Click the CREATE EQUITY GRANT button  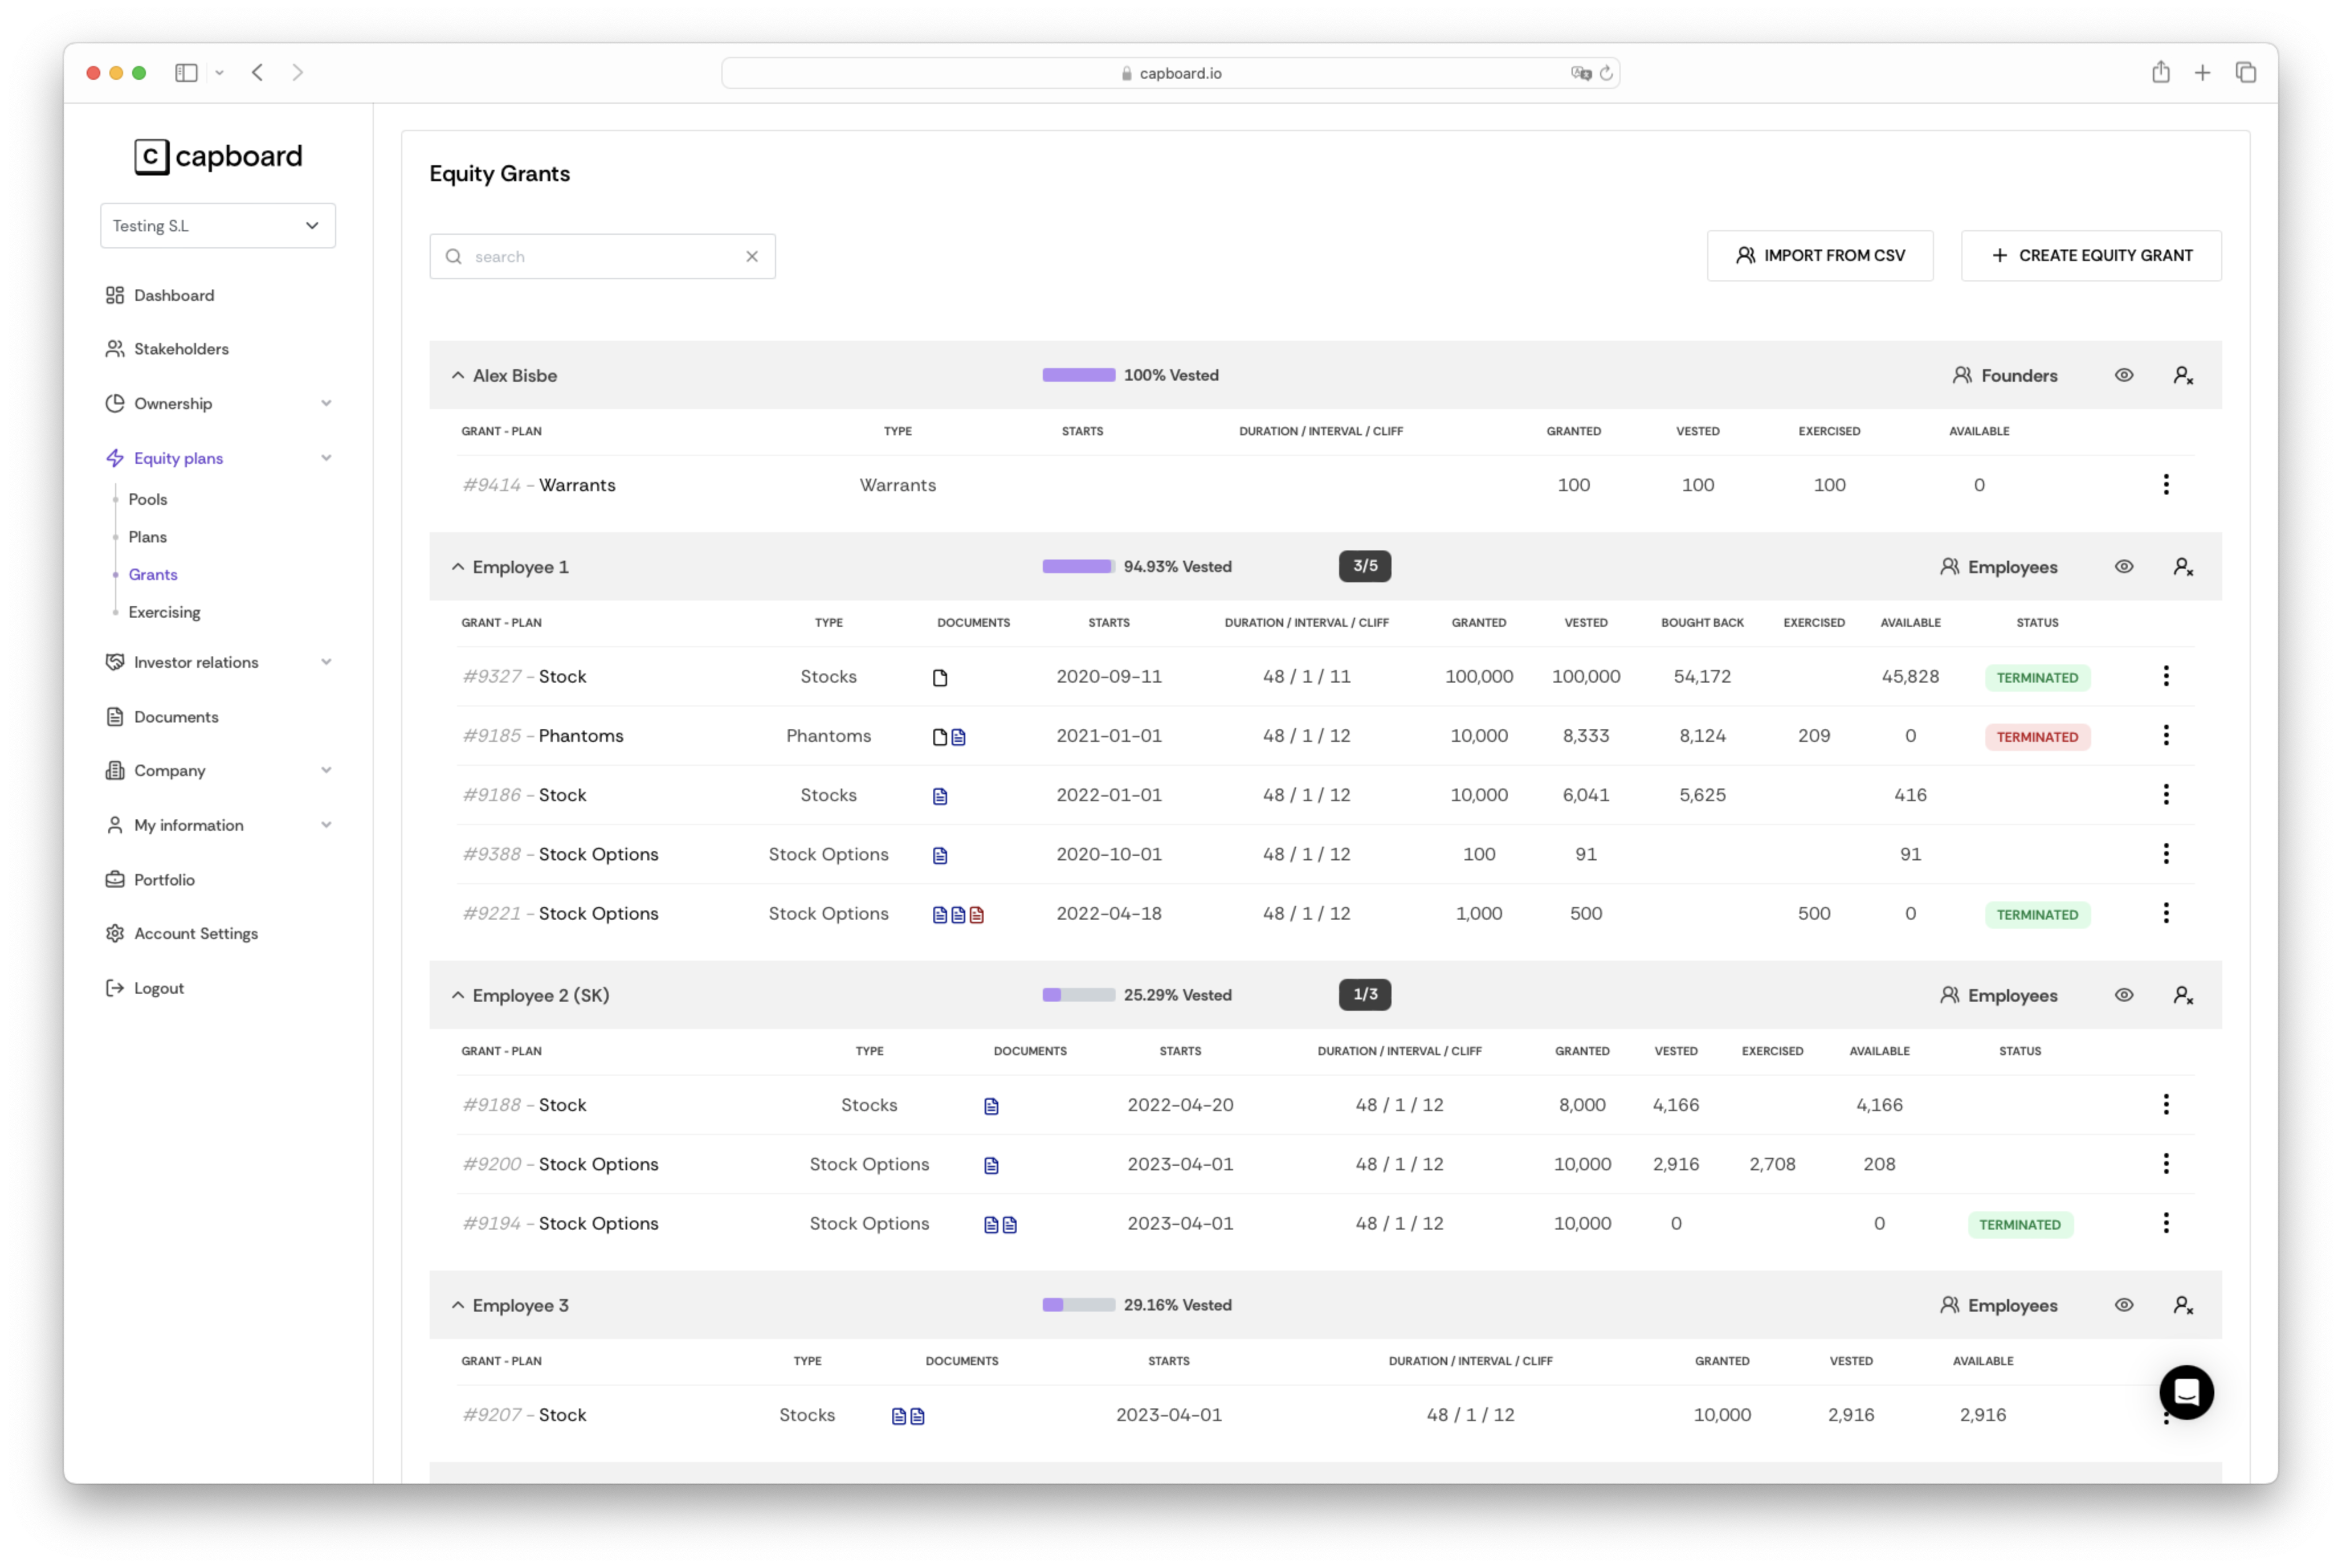tap(2091, 255)
